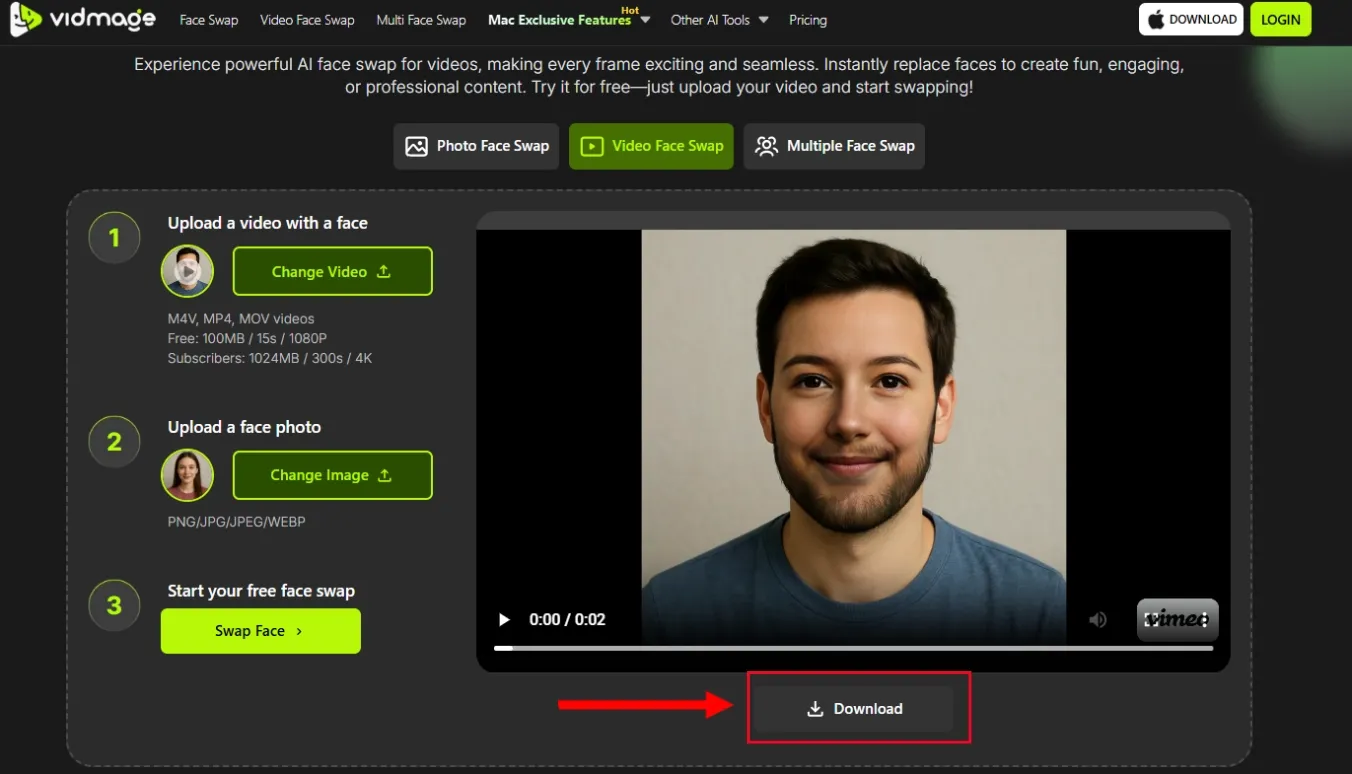
Task: Play the face swap video
Action: 504,620
